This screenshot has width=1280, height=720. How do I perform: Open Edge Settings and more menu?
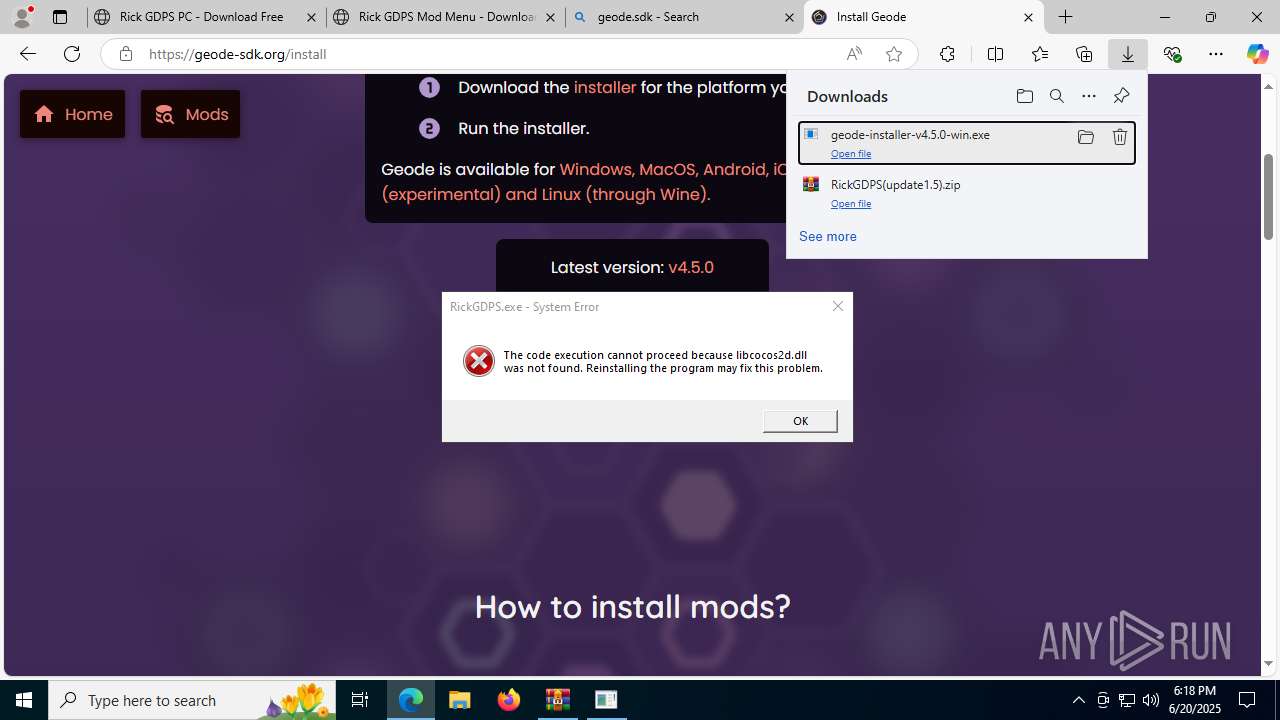point(1216,54)
